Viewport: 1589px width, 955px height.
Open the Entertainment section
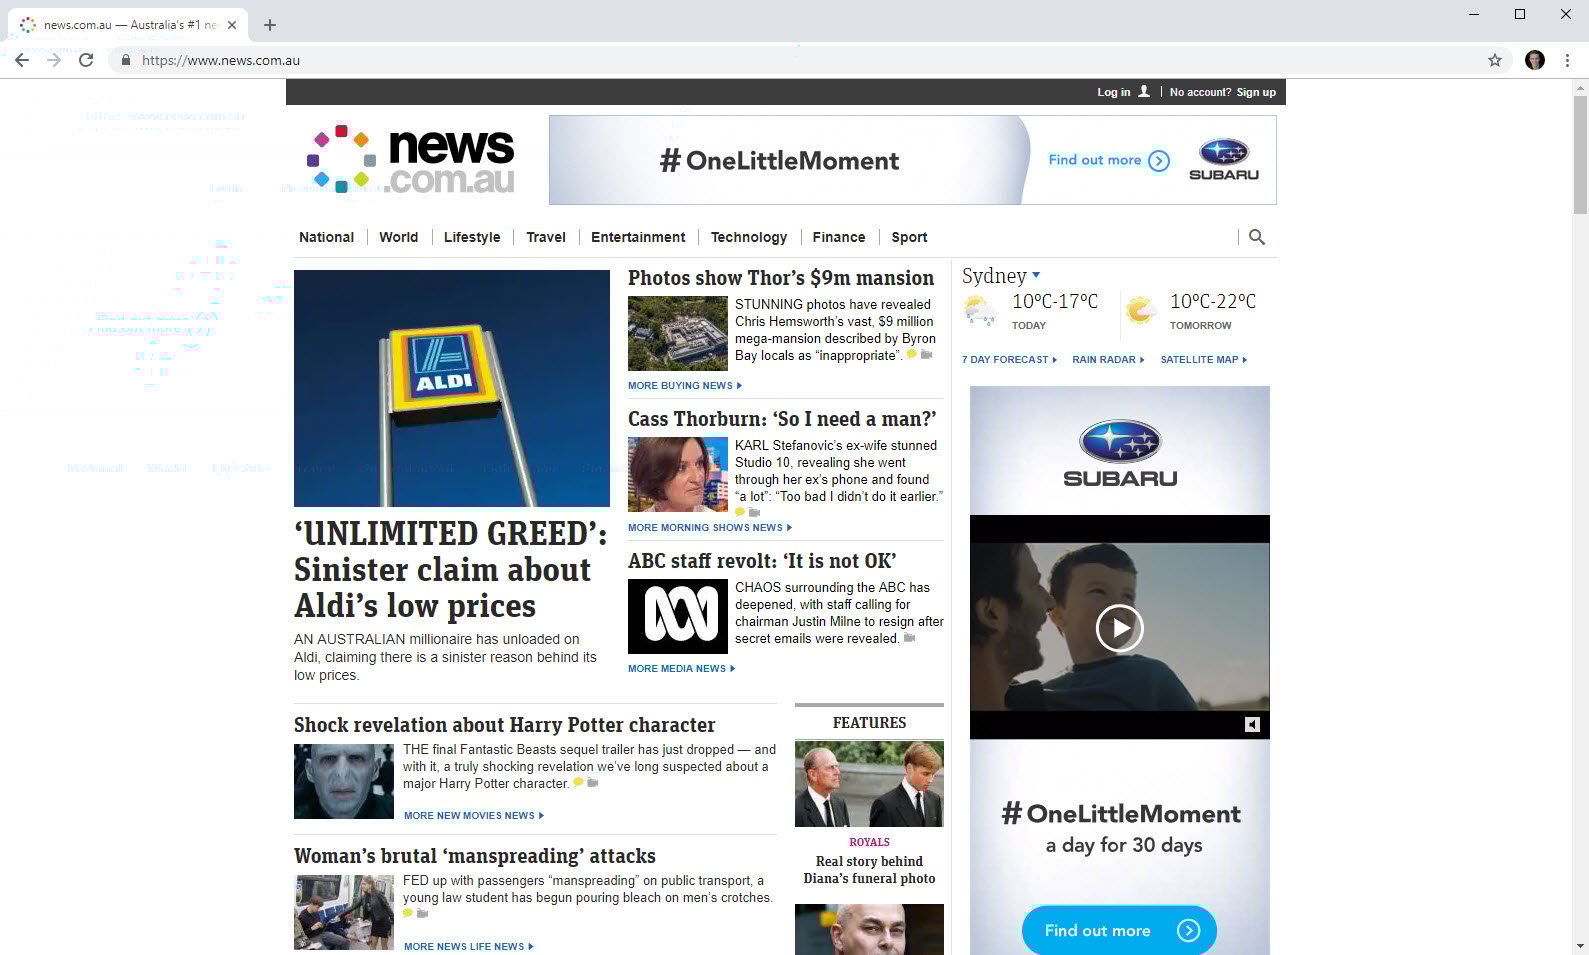(638, 237)
